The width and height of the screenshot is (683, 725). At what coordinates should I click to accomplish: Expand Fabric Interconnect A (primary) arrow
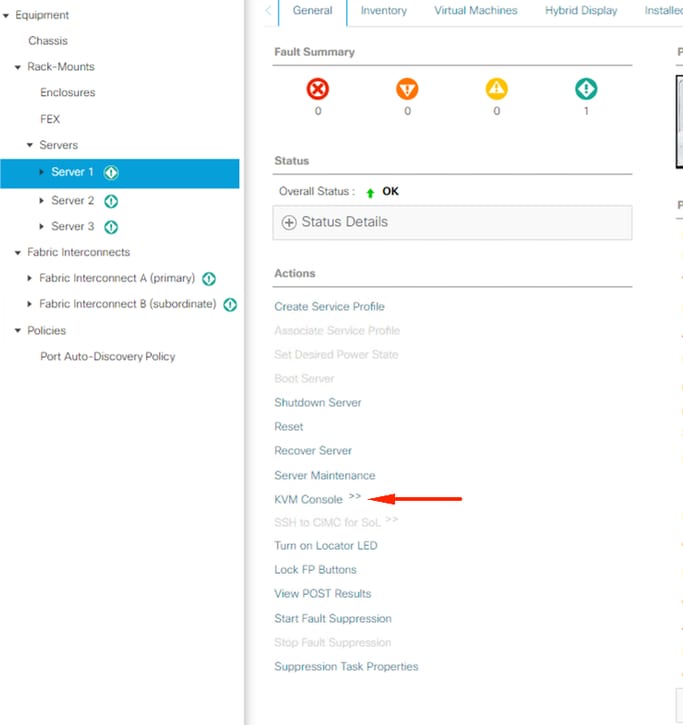pyautogui.click(x=30, y=278)
